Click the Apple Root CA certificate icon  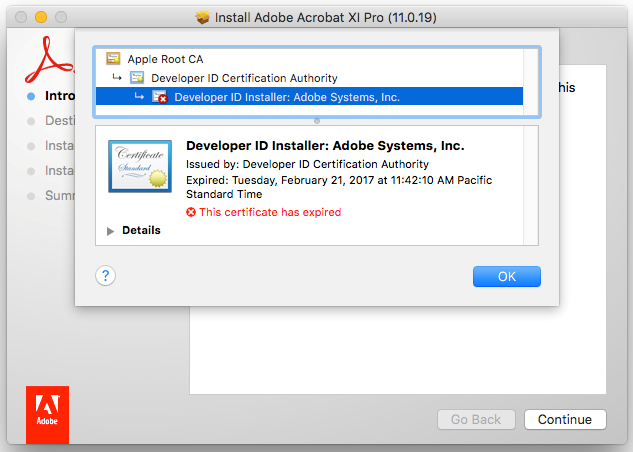(x=113, y=59)
